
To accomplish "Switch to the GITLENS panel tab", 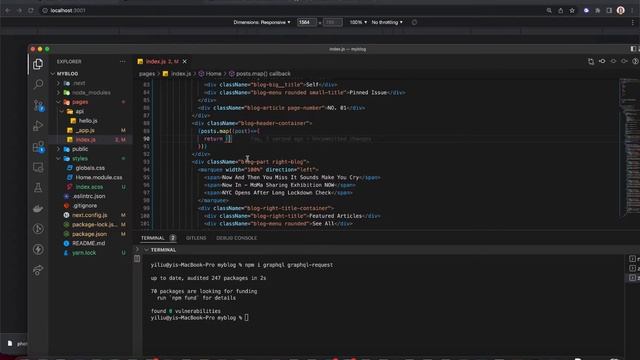I will click(x=196, y=238).
